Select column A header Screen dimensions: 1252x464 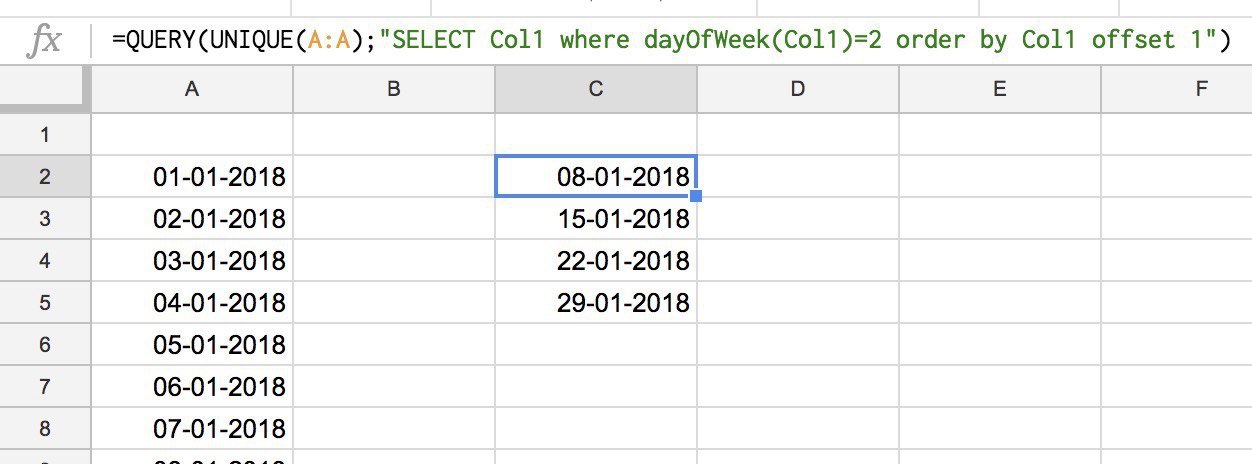pos(192,89)
